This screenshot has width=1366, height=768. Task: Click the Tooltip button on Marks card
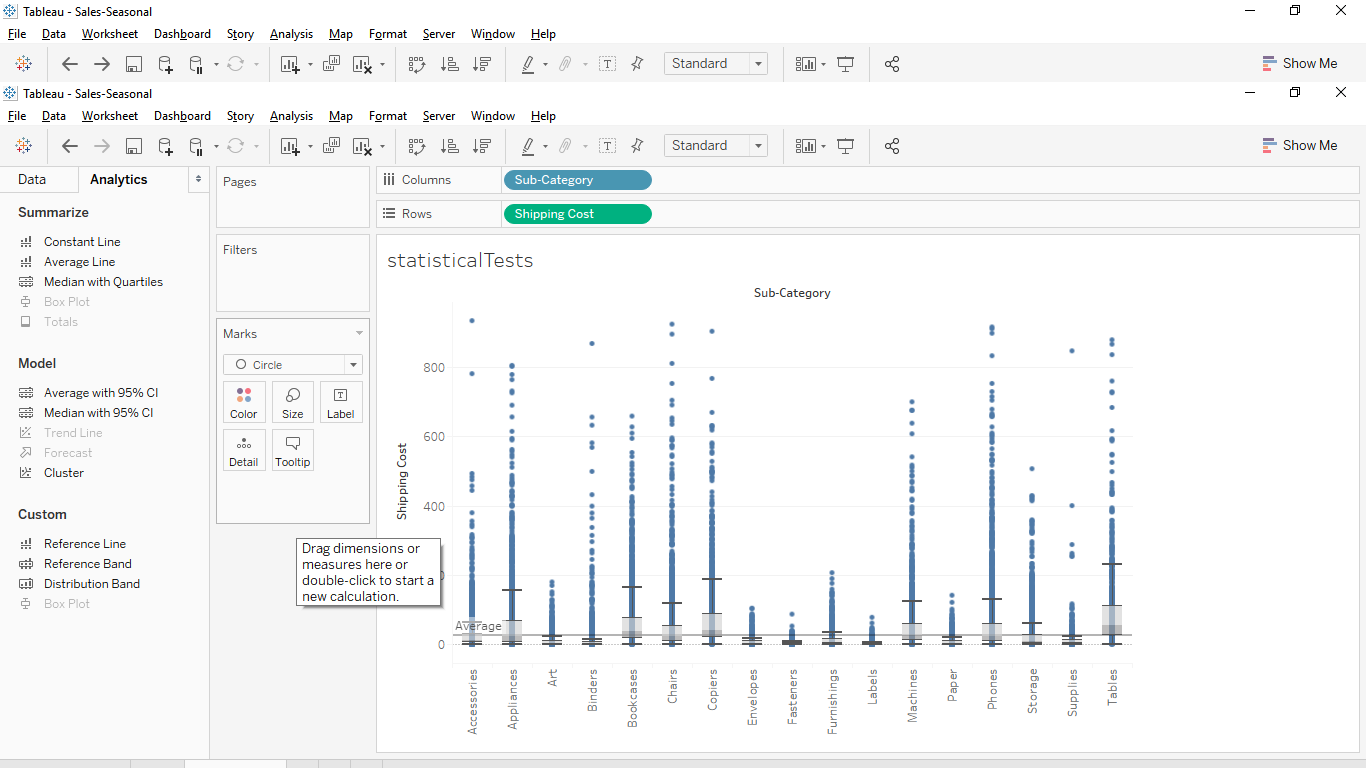(x=292, y=450)
